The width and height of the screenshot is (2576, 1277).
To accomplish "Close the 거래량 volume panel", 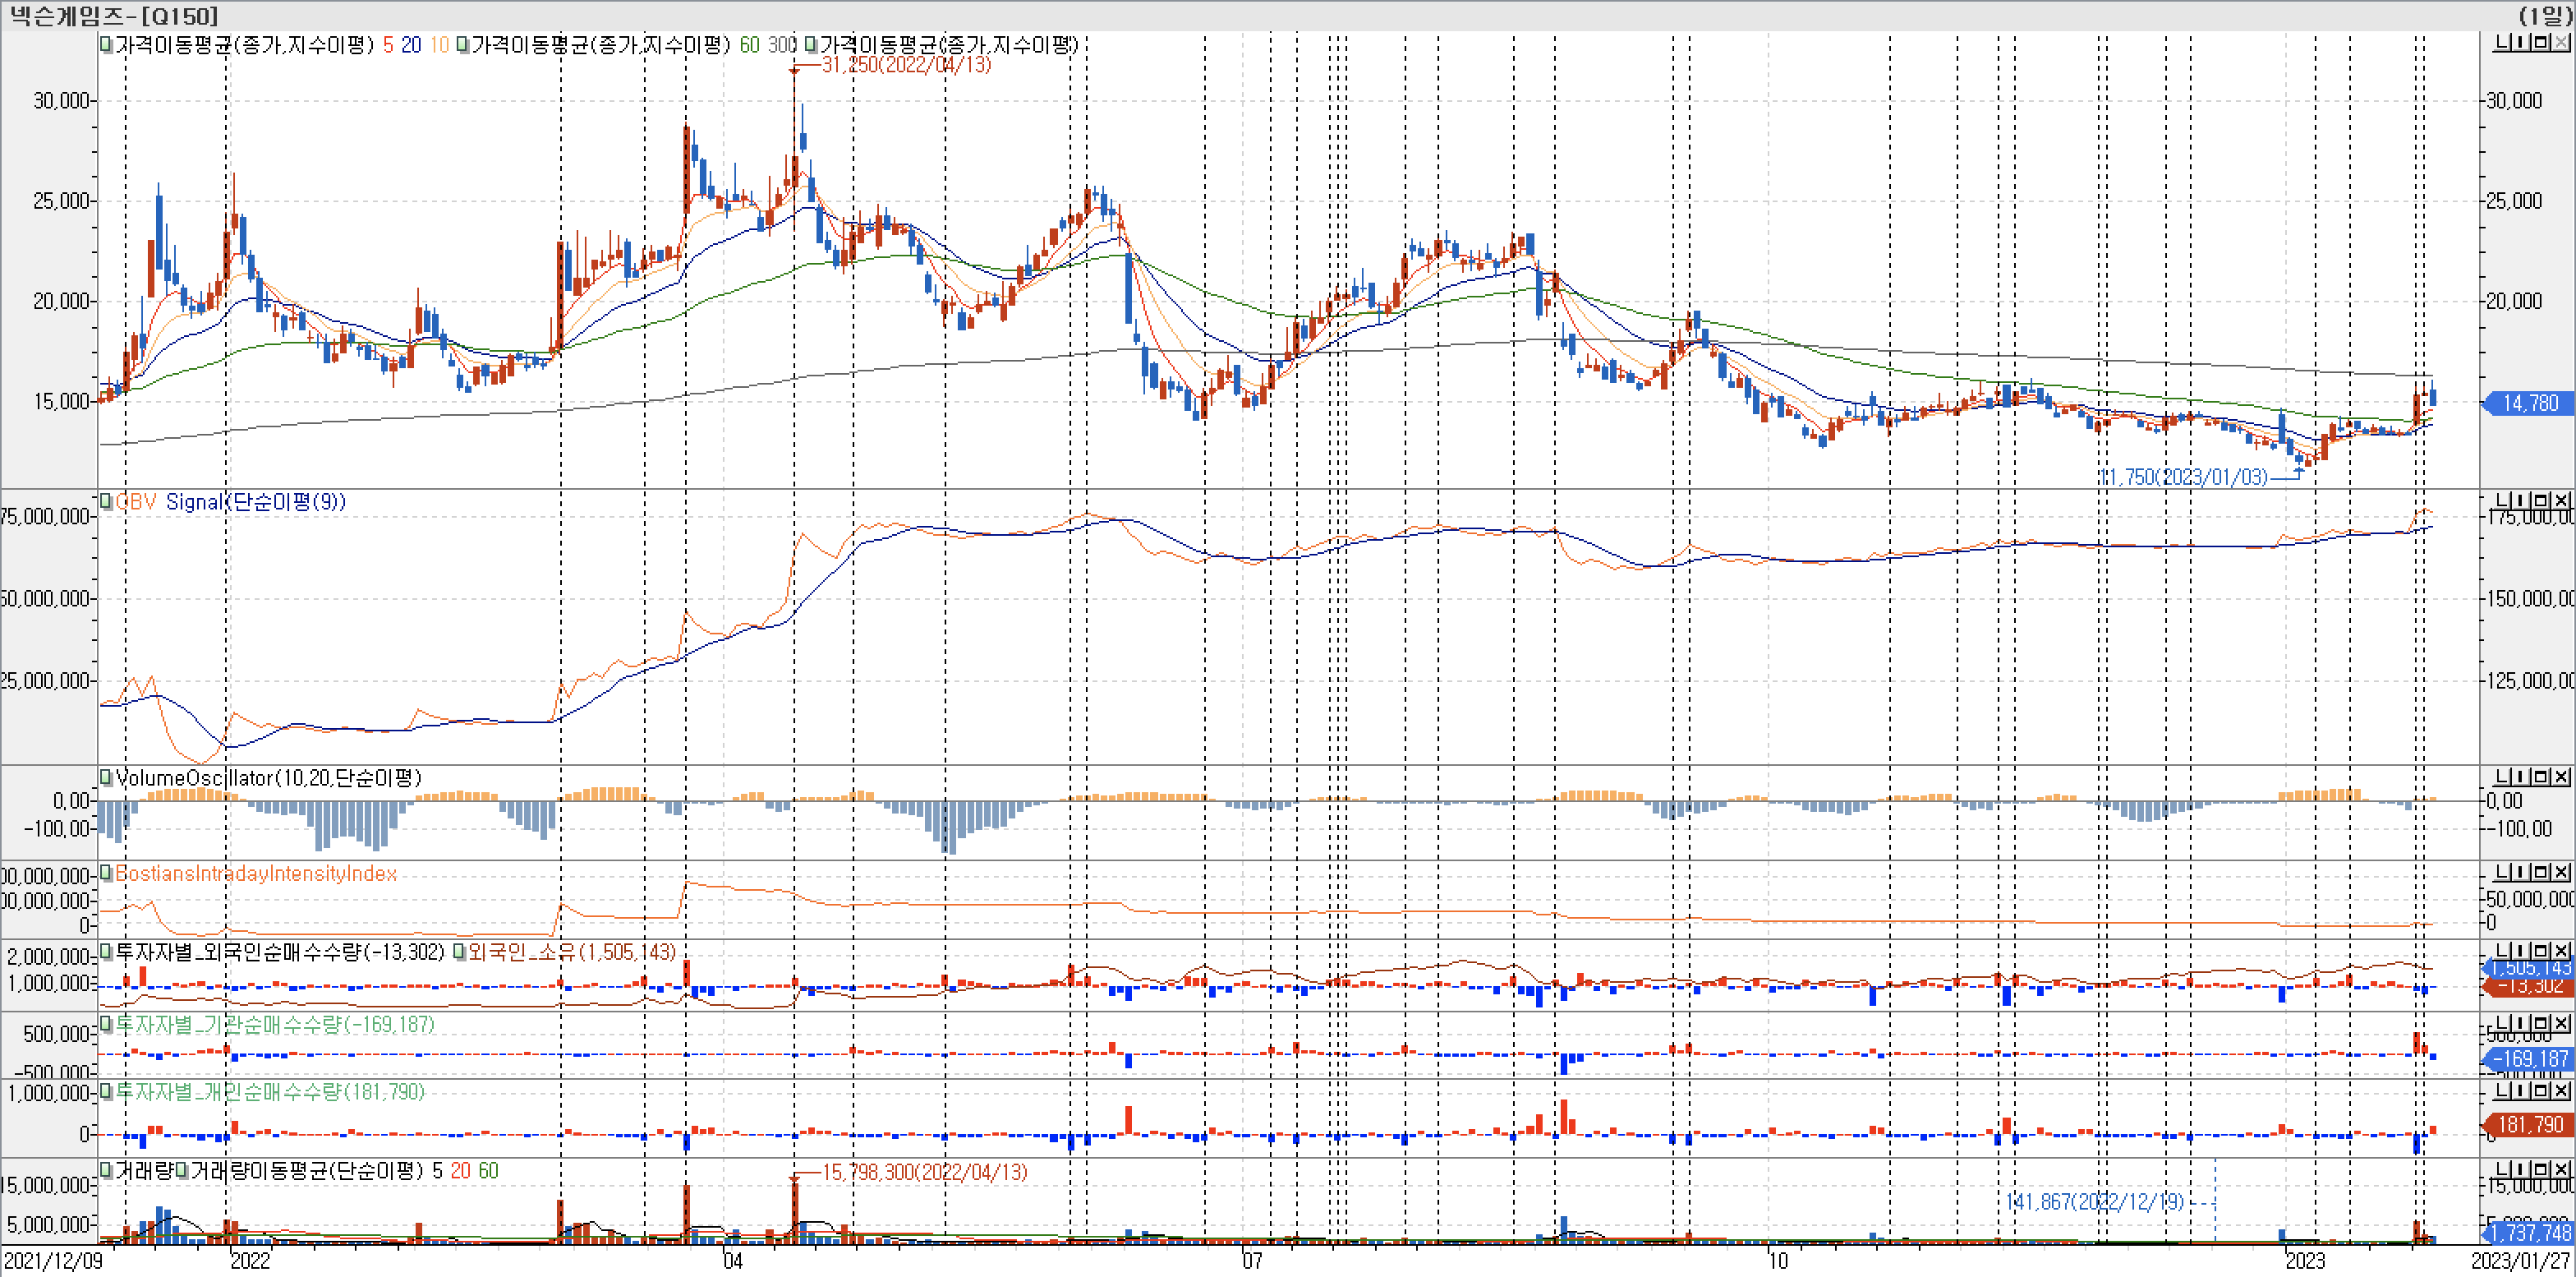I will coord(2560,1169).
